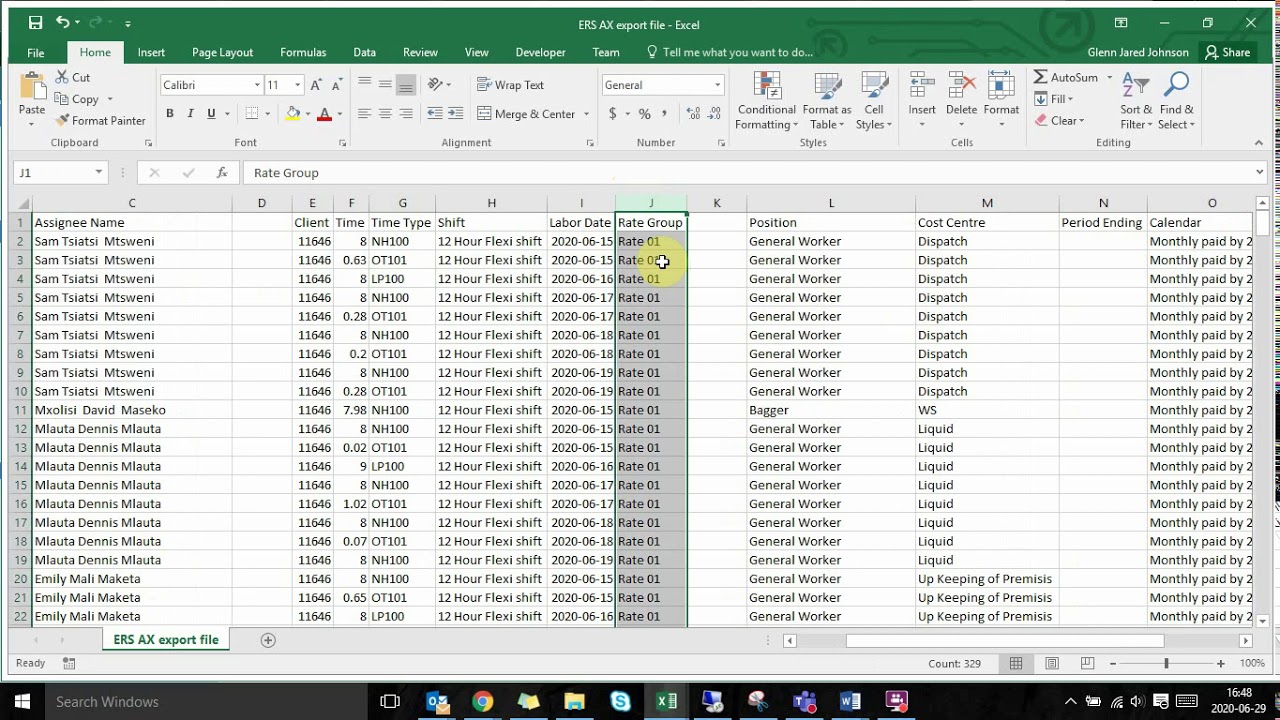This screenshot has height=720, width=1280.
Task: Open Sort & Filter menu
Action: [x=1136, y=101]
